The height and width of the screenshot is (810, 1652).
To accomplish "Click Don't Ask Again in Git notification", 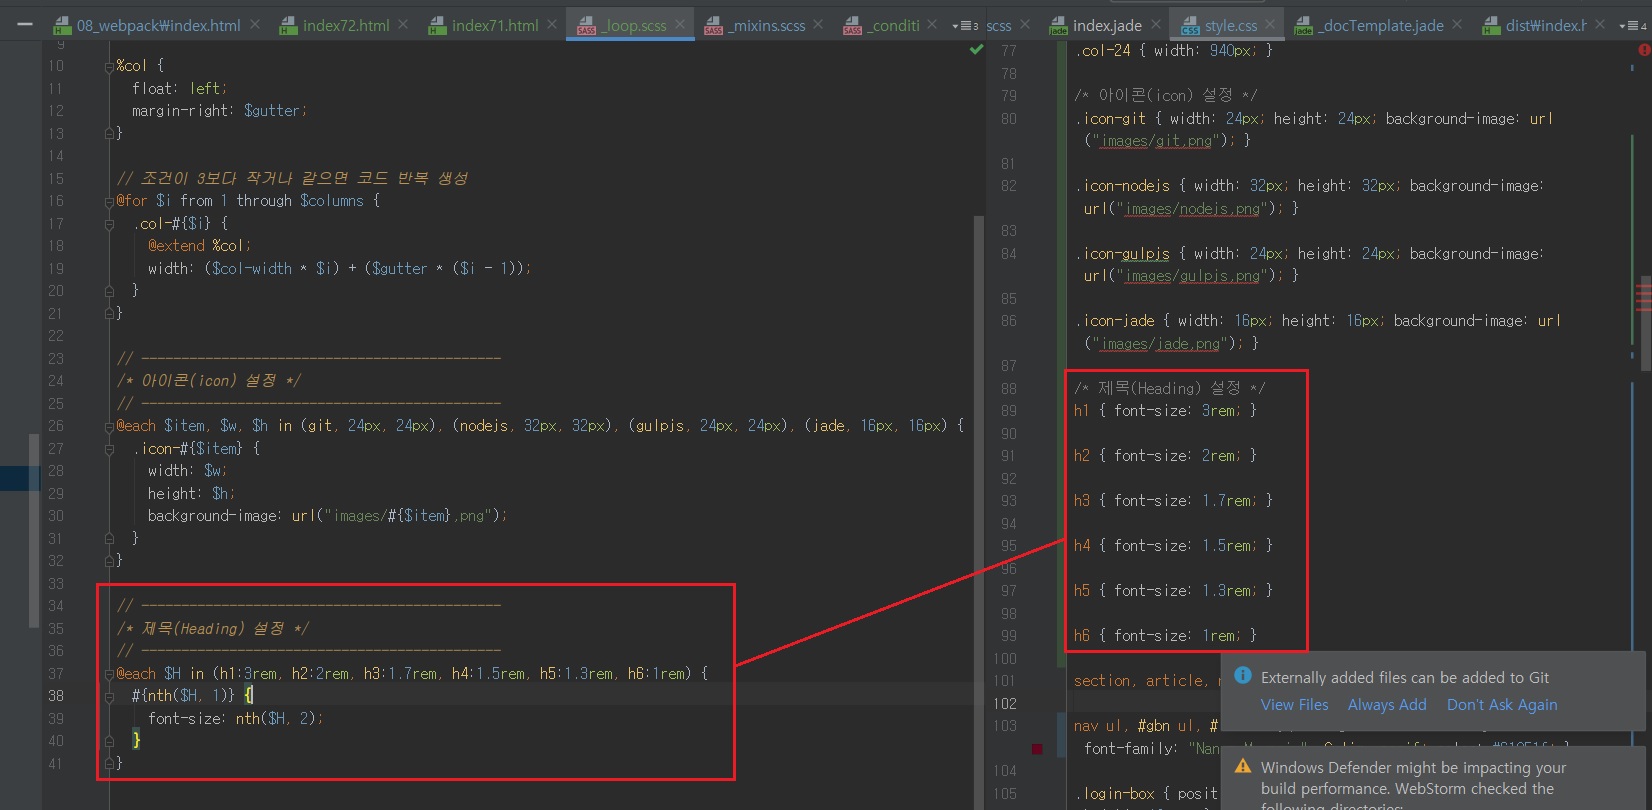I will coord(1501,704).
